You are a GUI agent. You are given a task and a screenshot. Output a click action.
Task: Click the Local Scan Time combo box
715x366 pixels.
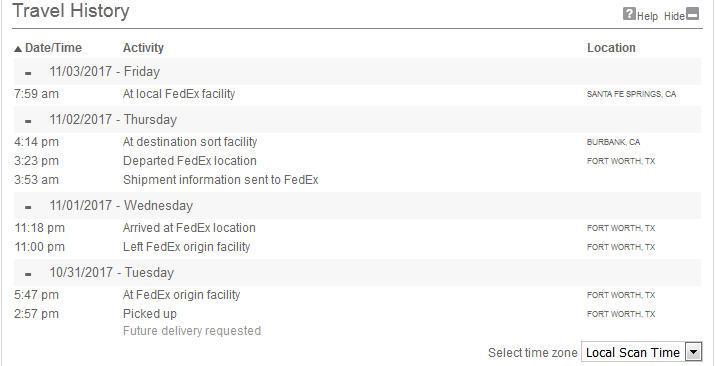coord(641,353)
